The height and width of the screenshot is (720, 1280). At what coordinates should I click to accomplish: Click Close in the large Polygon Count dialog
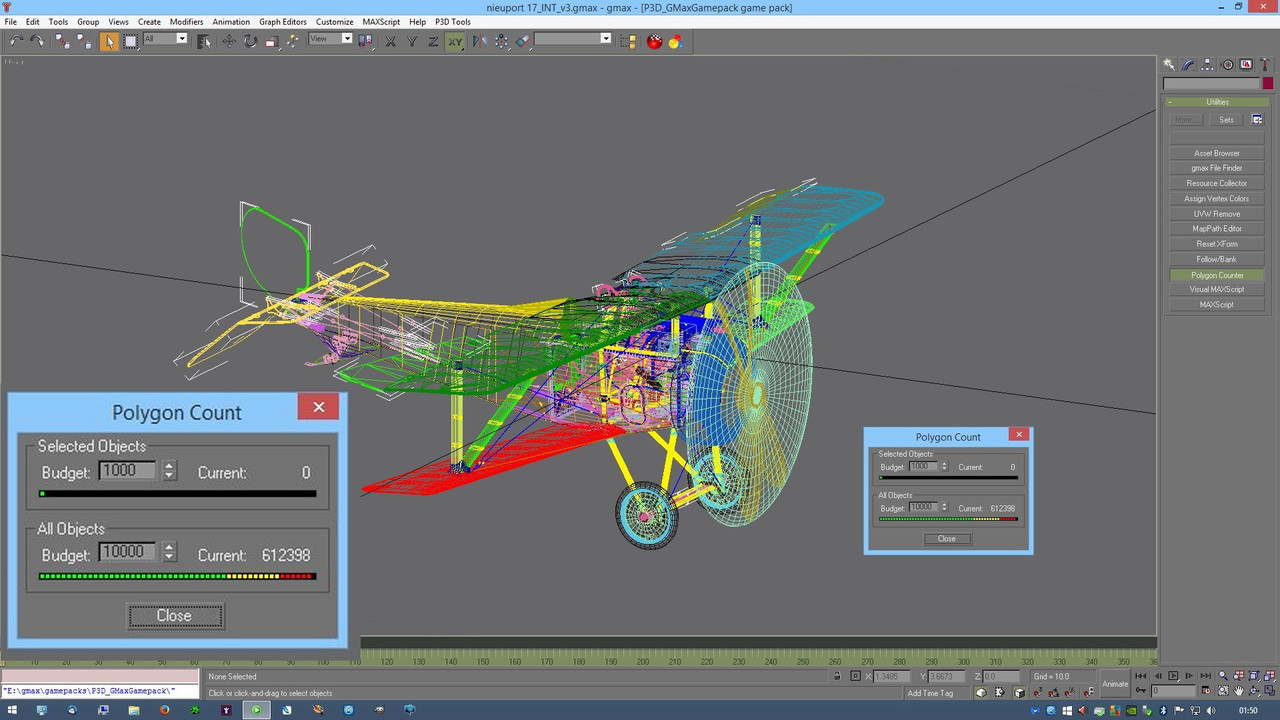click(x=175, y=616)
